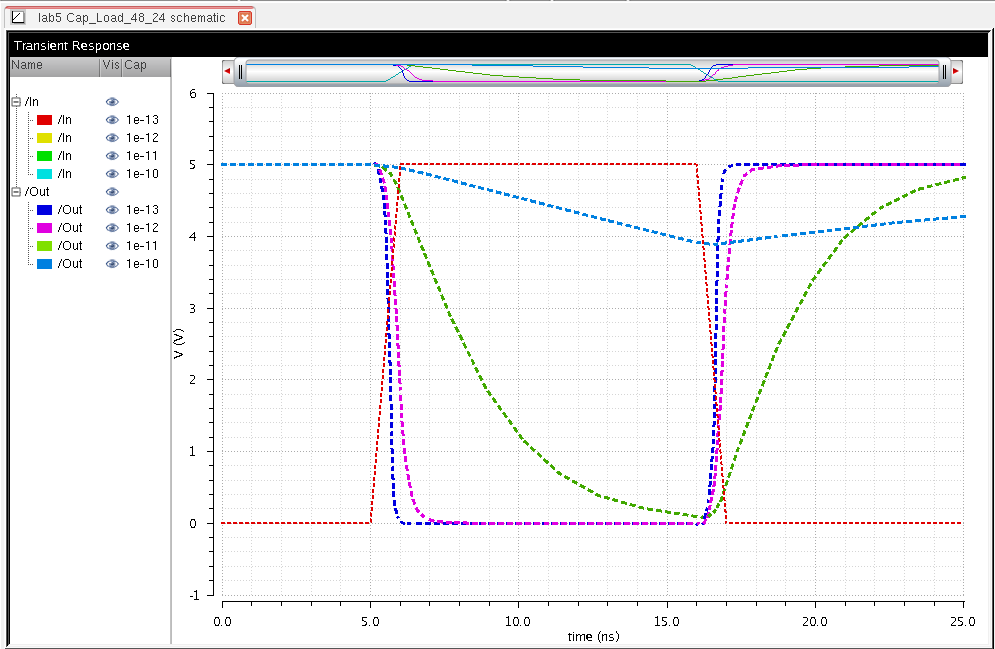Screen dimensions: 995x649
Task: Hide the /Out trace with Cap 1e-12
Action: click(112, 228)
